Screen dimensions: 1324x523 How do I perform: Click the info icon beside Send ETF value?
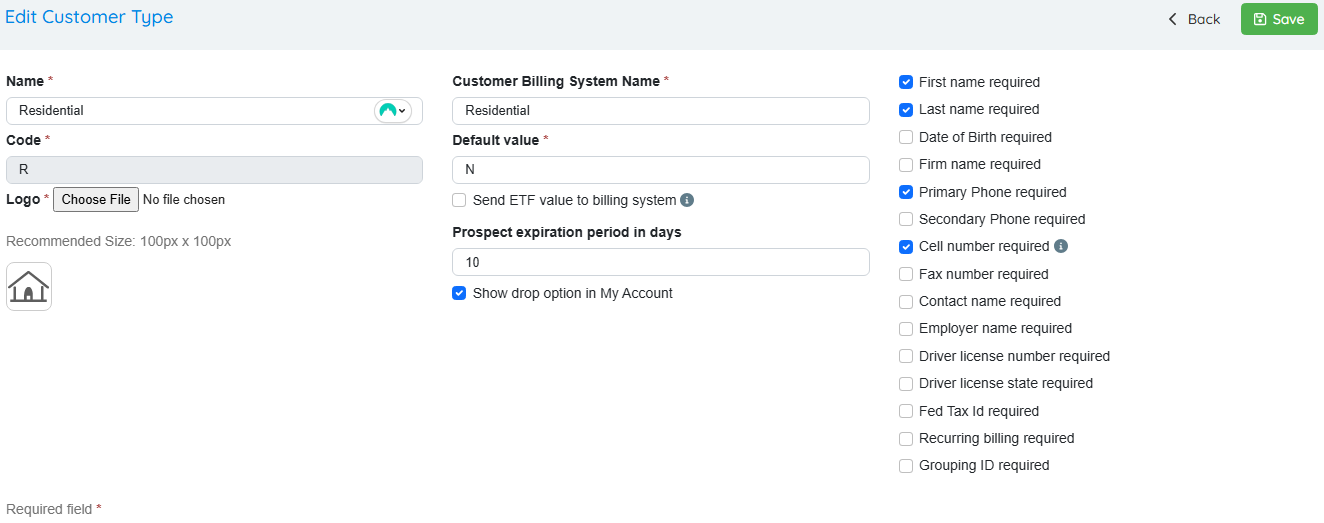(x=687, y=200)
